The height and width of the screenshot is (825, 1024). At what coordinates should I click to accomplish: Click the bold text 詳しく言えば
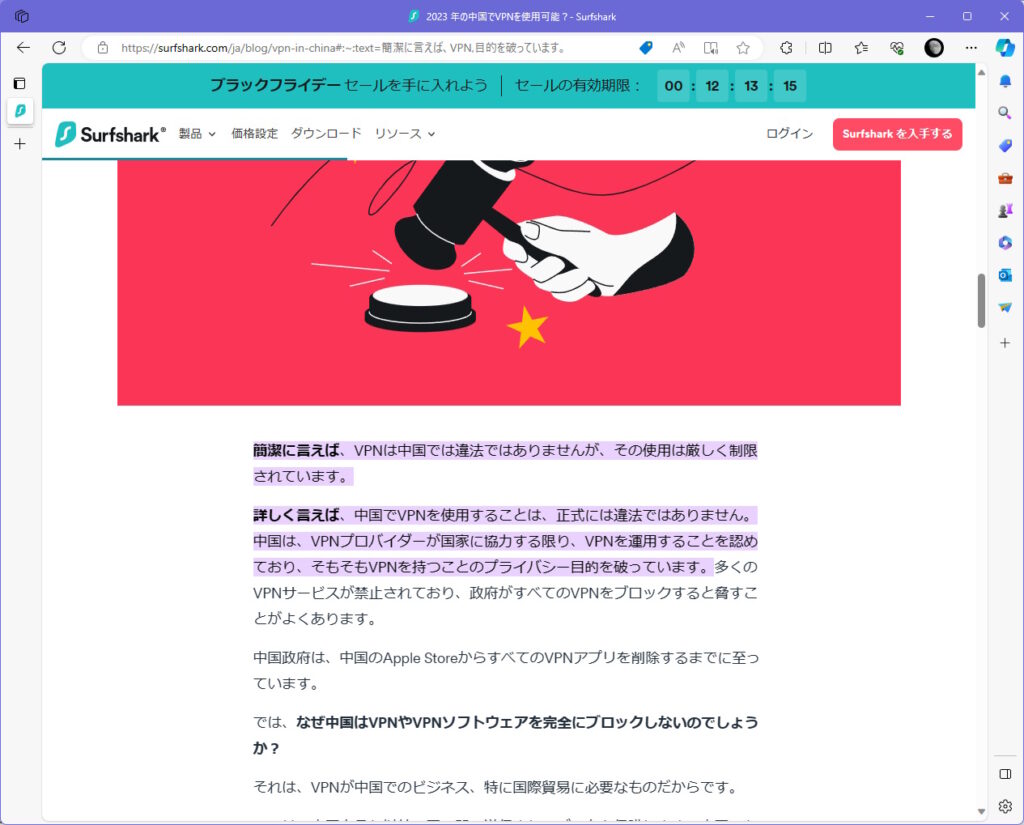[x=296, y=515]
